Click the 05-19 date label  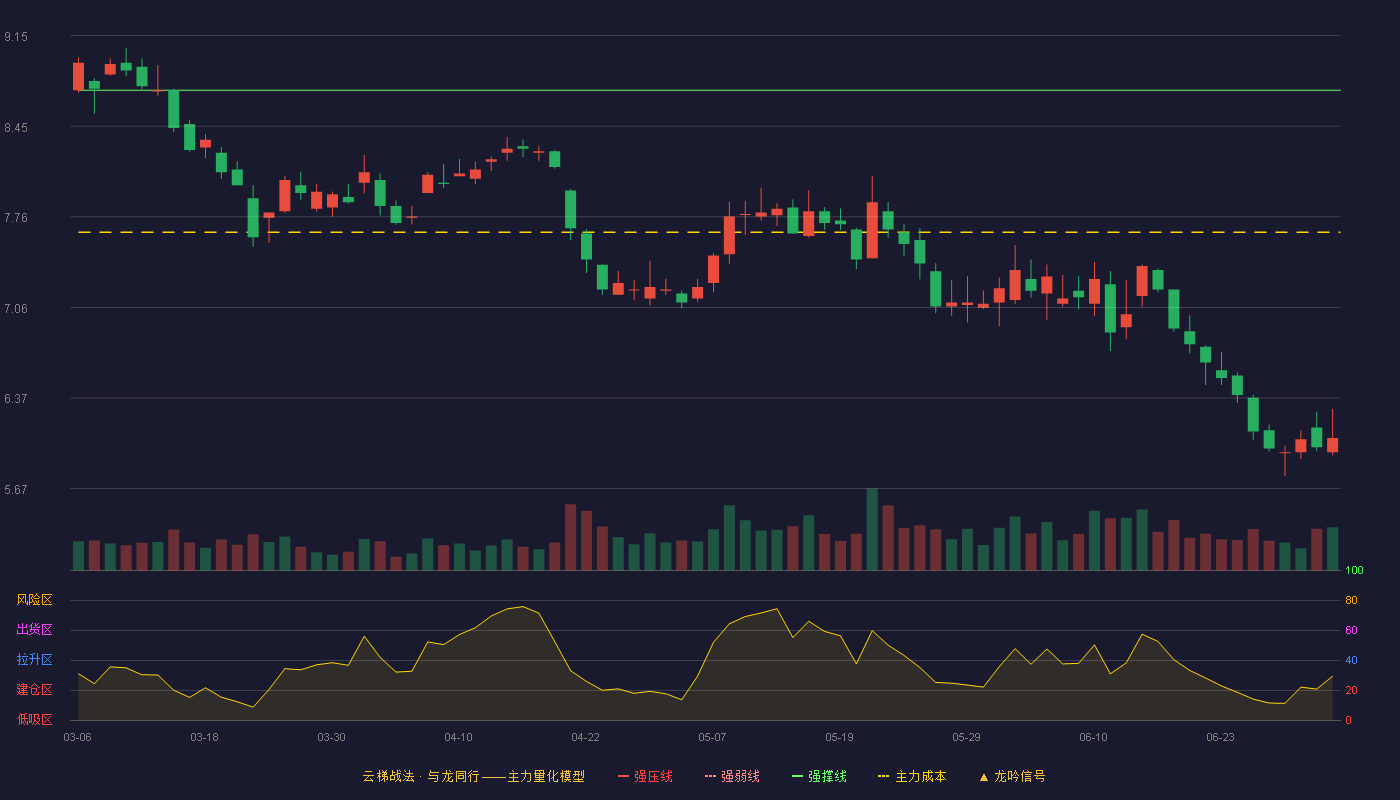(839, 737)
